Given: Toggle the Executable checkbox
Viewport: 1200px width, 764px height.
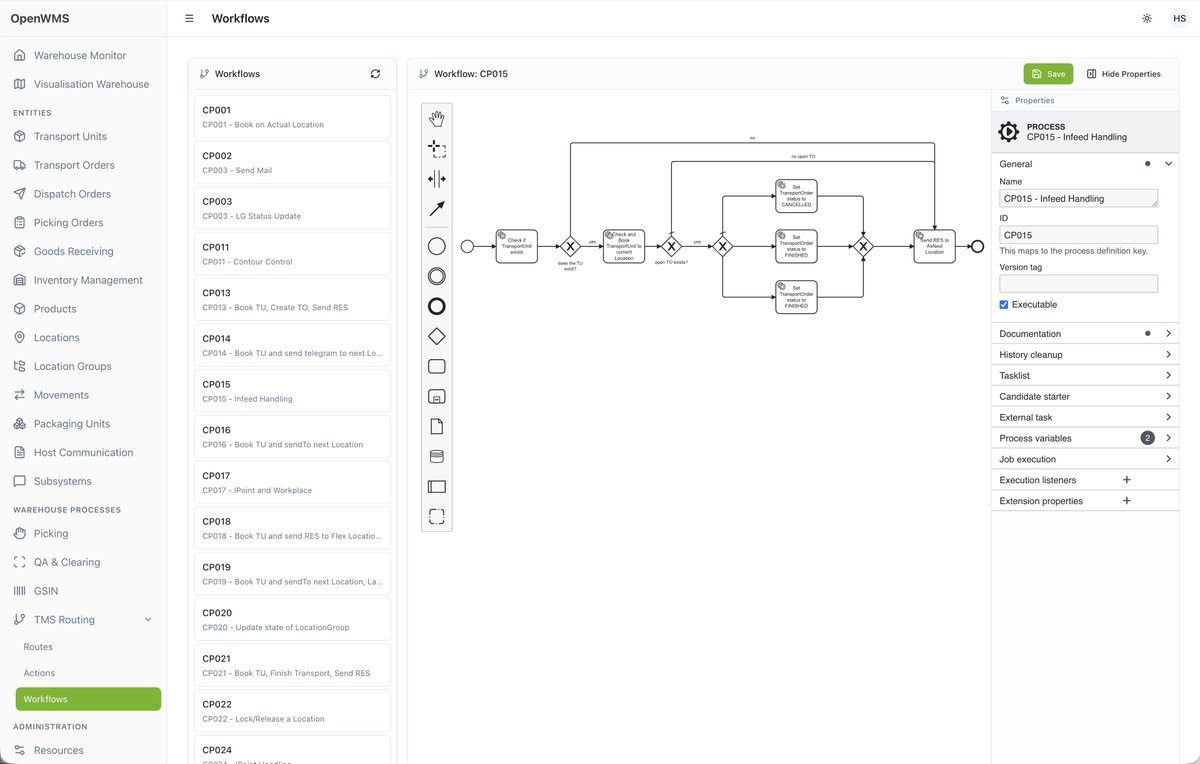Looking at the screenshot, I should (x=1004, y=305).
